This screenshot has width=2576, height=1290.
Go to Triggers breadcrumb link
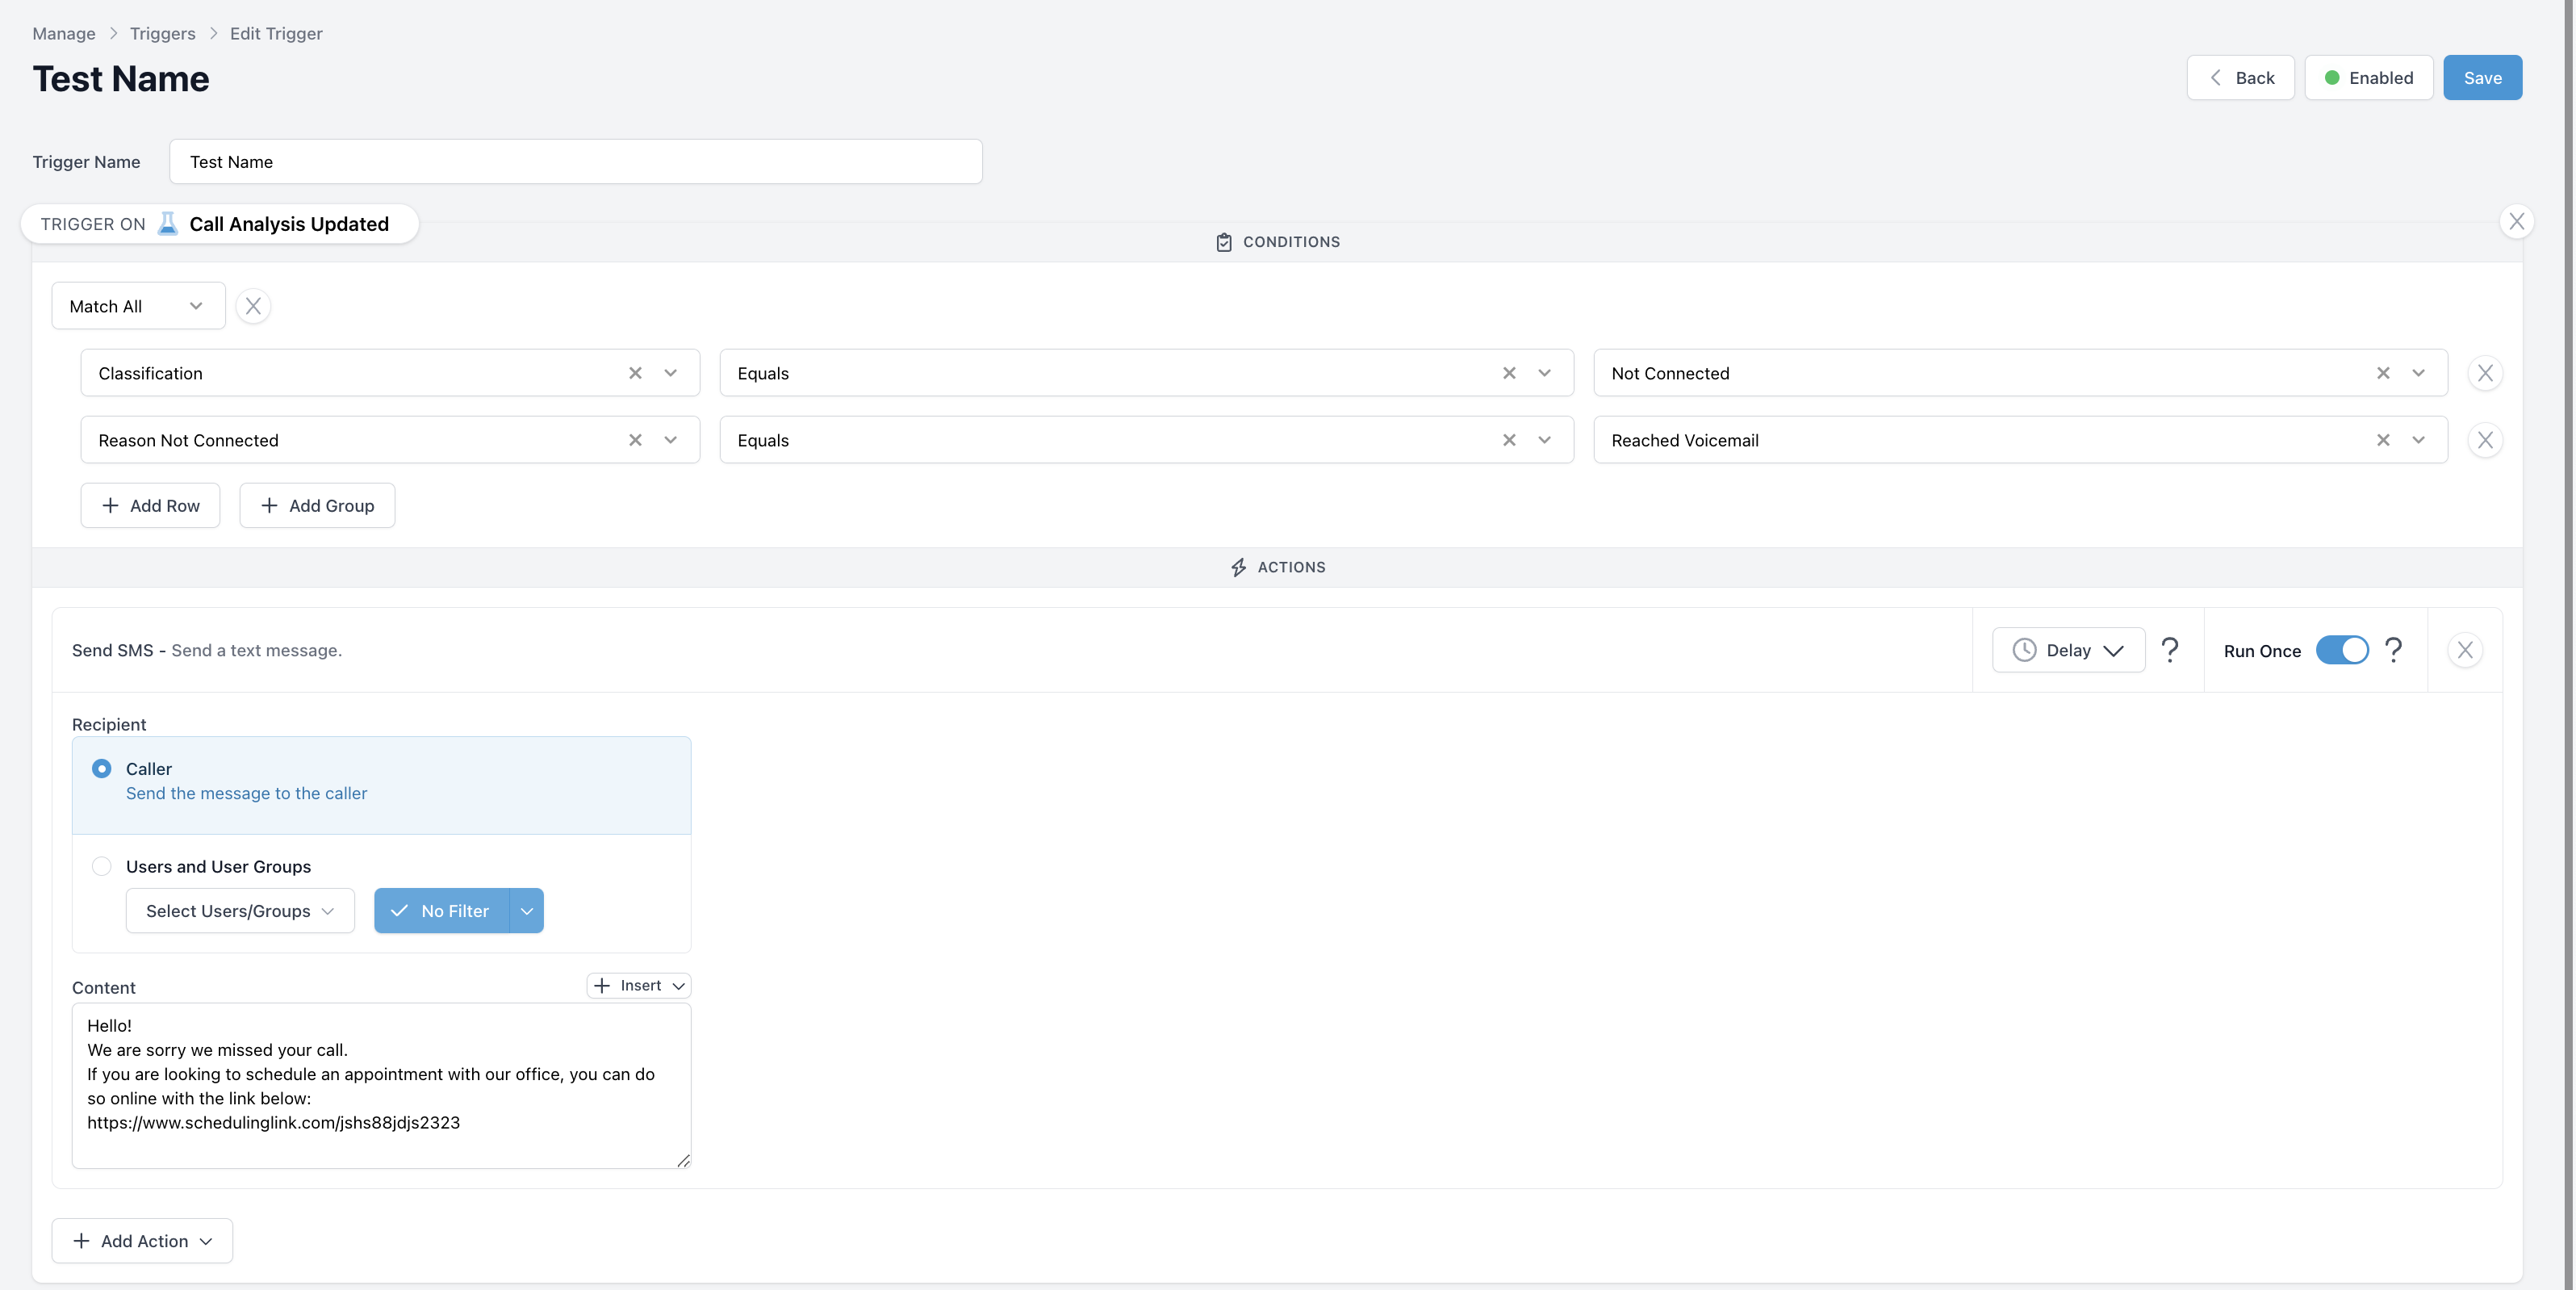click(162, 33)
